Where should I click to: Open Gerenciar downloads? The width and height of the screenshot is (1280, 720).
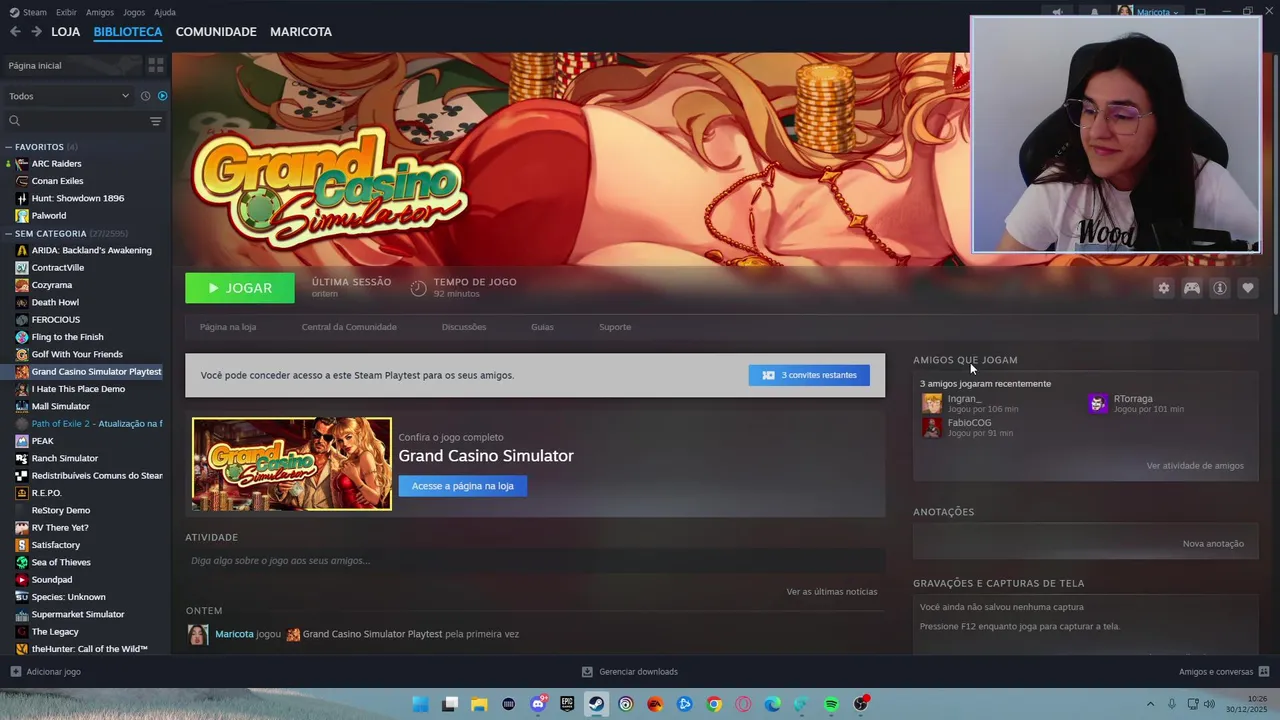coord(630,672)
